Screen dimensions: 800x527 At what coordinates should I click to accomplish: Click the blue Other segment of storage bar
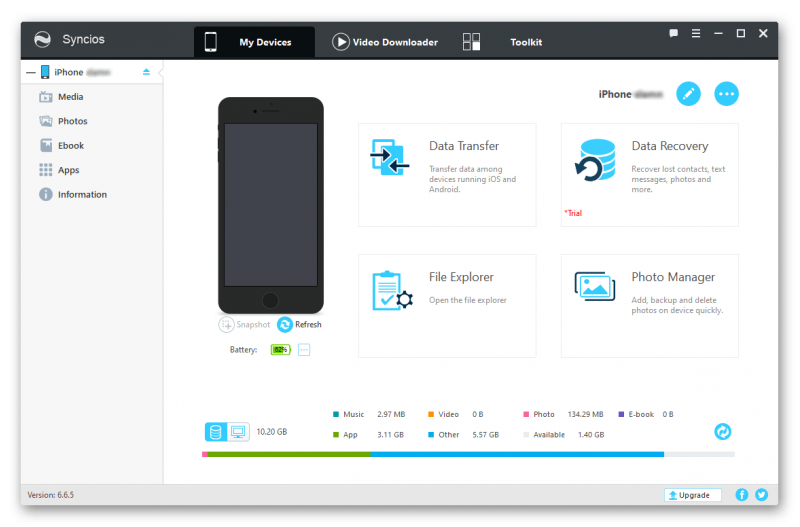[x=517, y=454]
